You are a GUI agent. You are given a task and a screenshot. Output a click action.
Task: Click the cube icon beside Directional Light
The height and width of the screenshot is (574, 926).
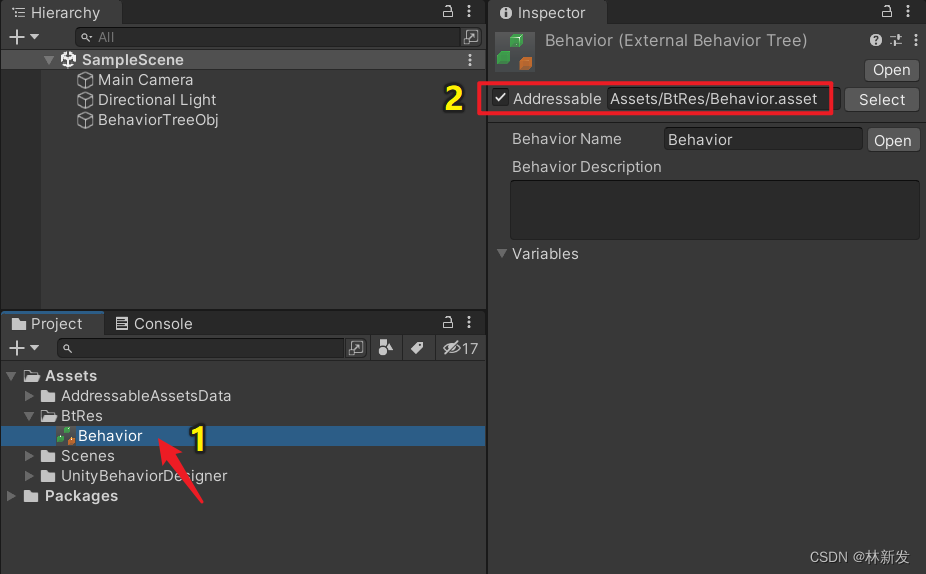pos(85,100)
